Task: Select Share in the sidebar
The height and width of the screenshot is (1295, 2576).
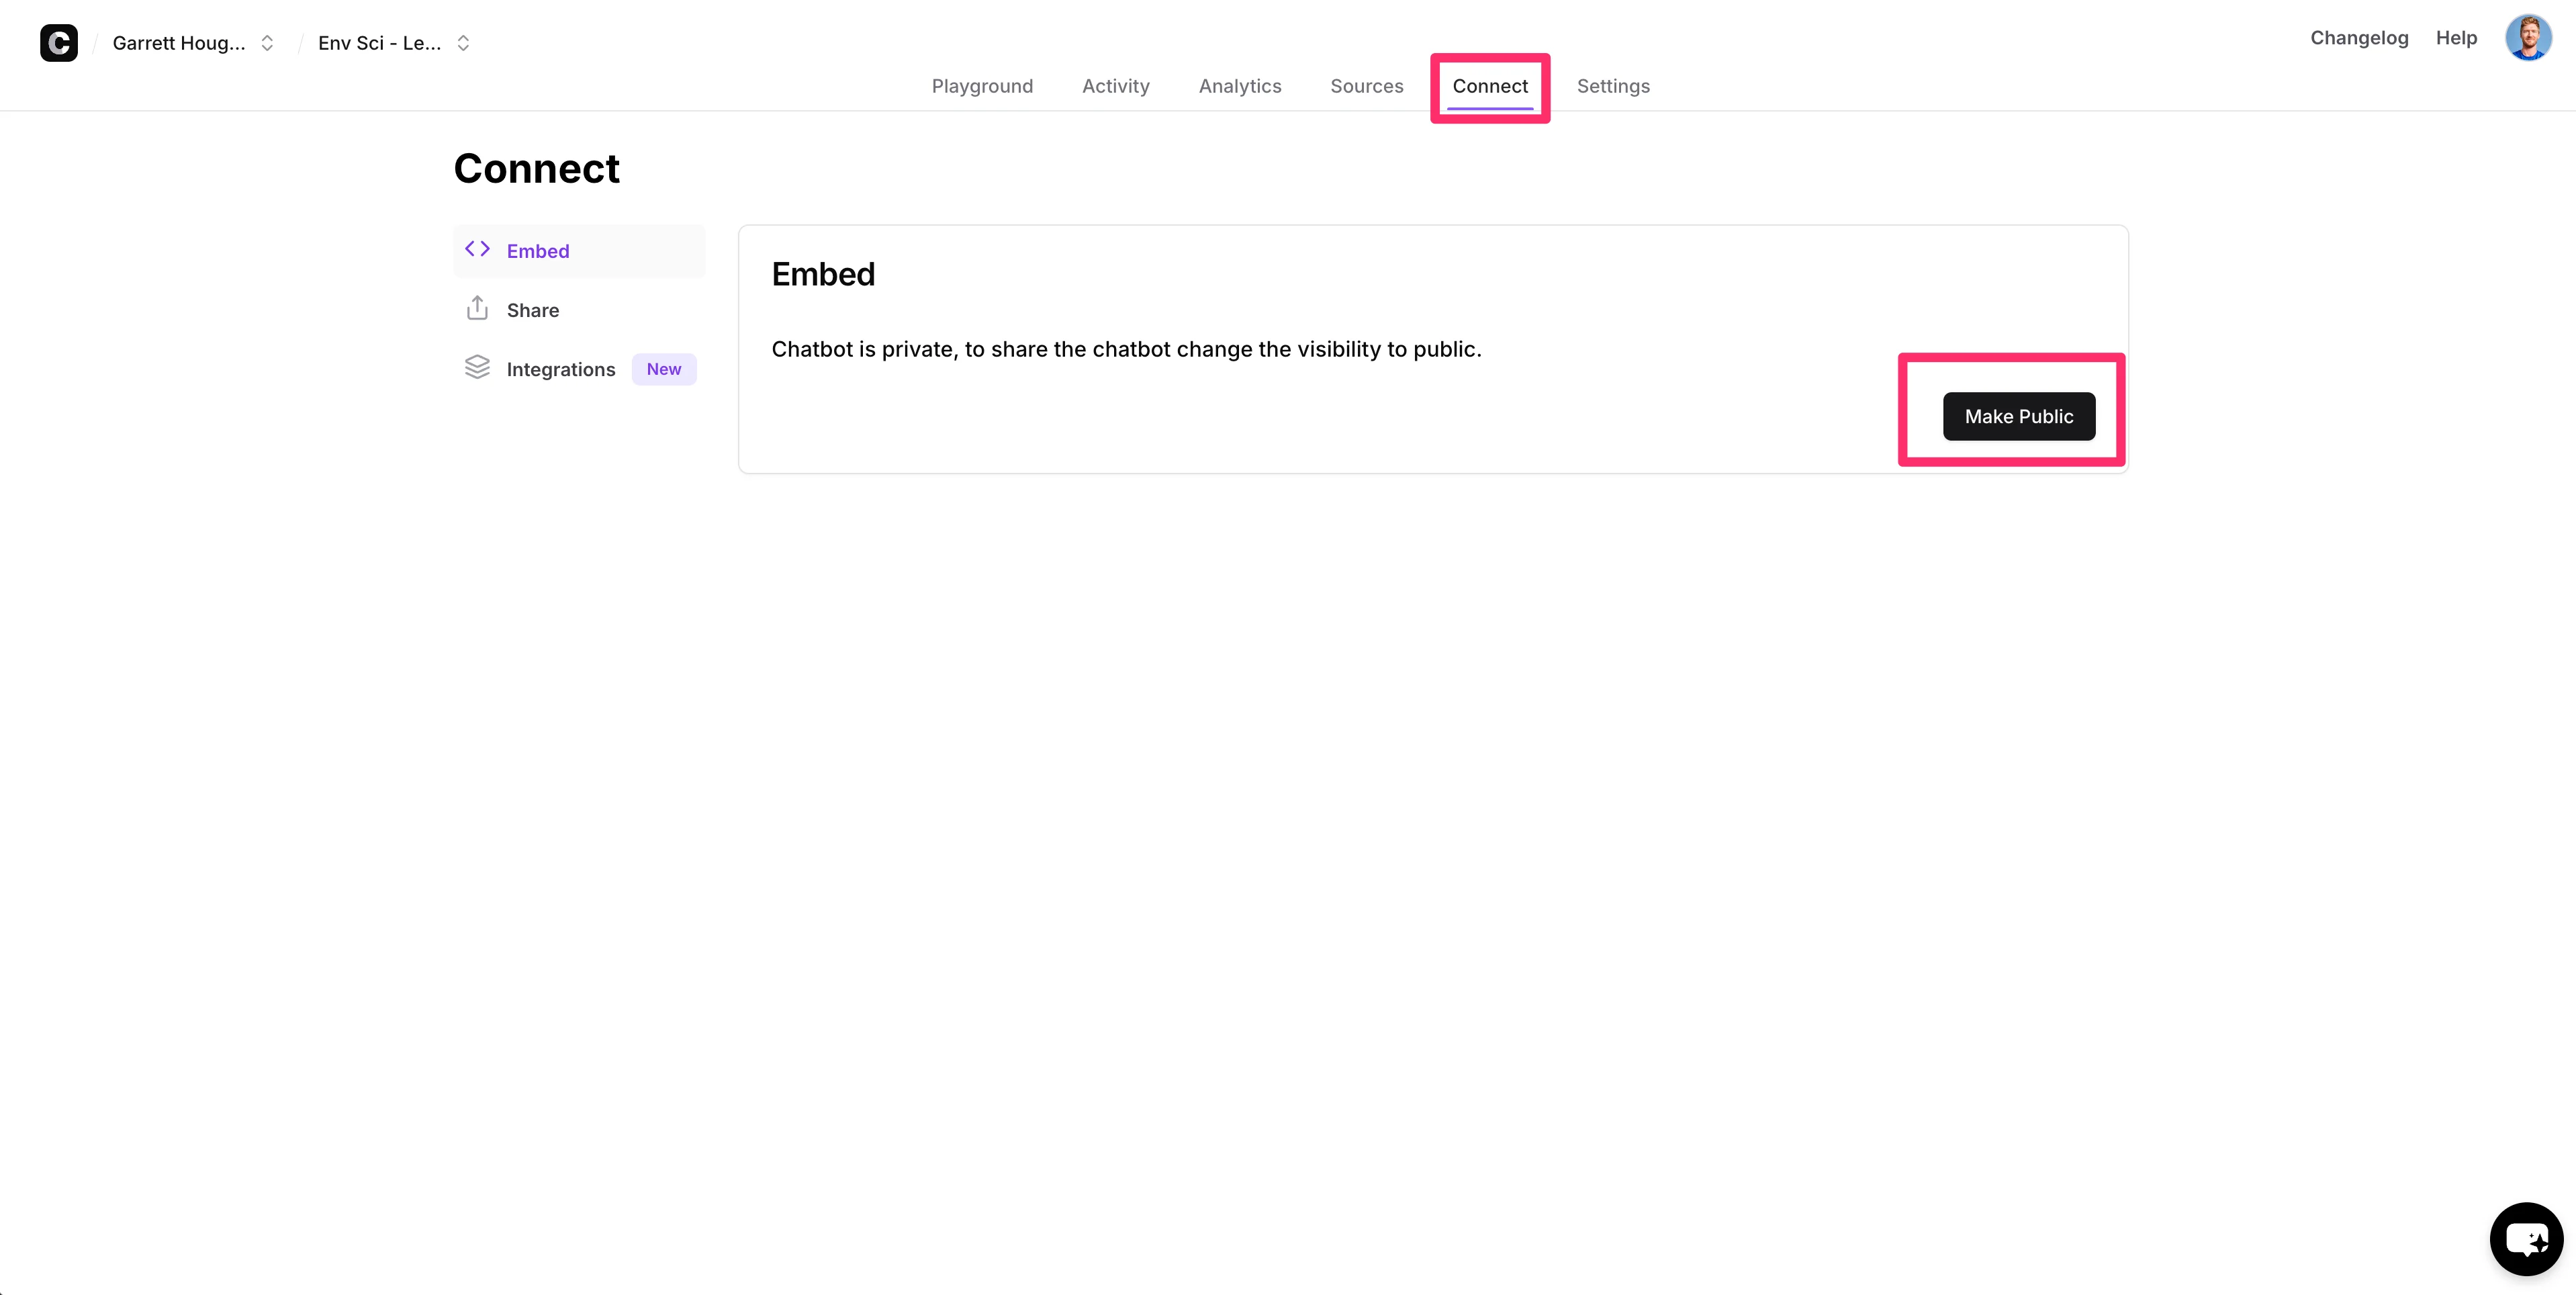Action: click(532, 310)
